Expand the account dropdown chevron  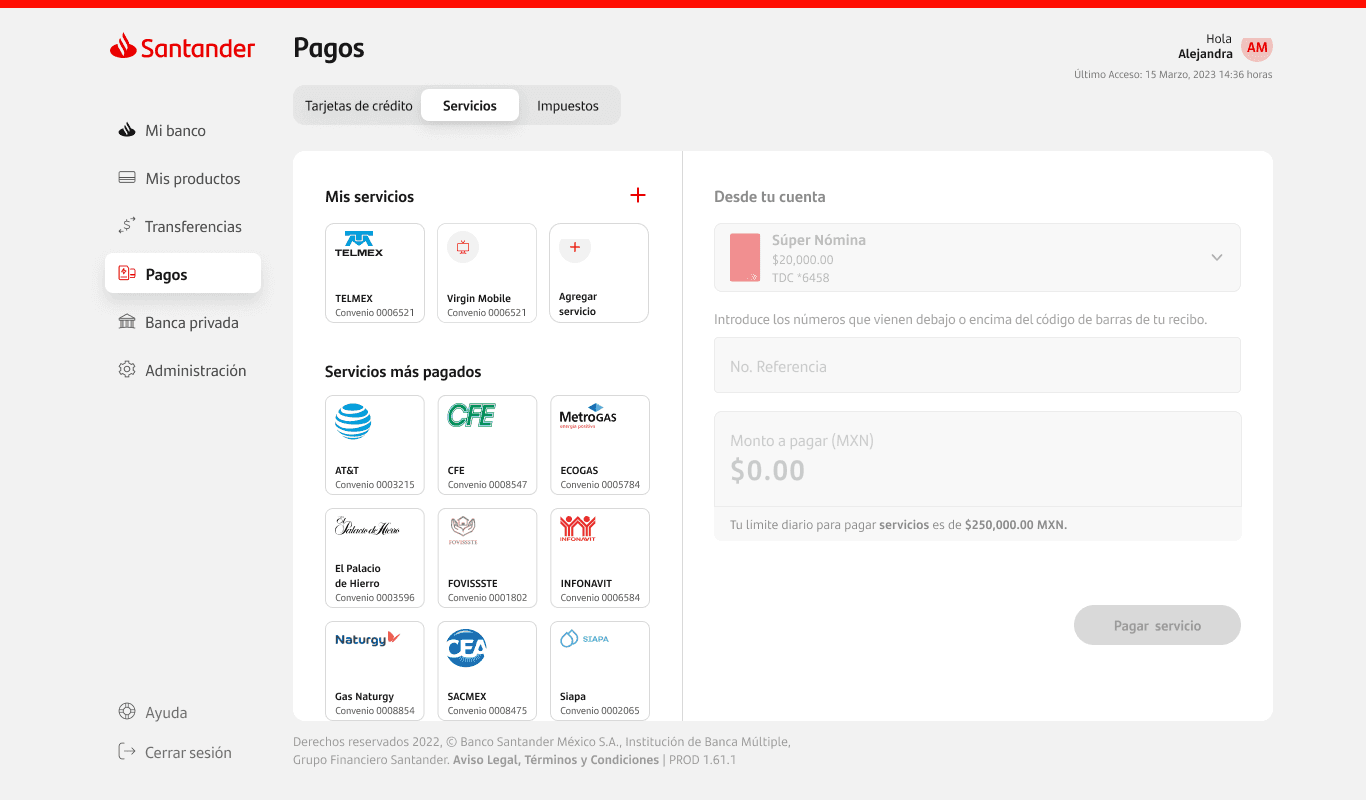coord(1217,257)
